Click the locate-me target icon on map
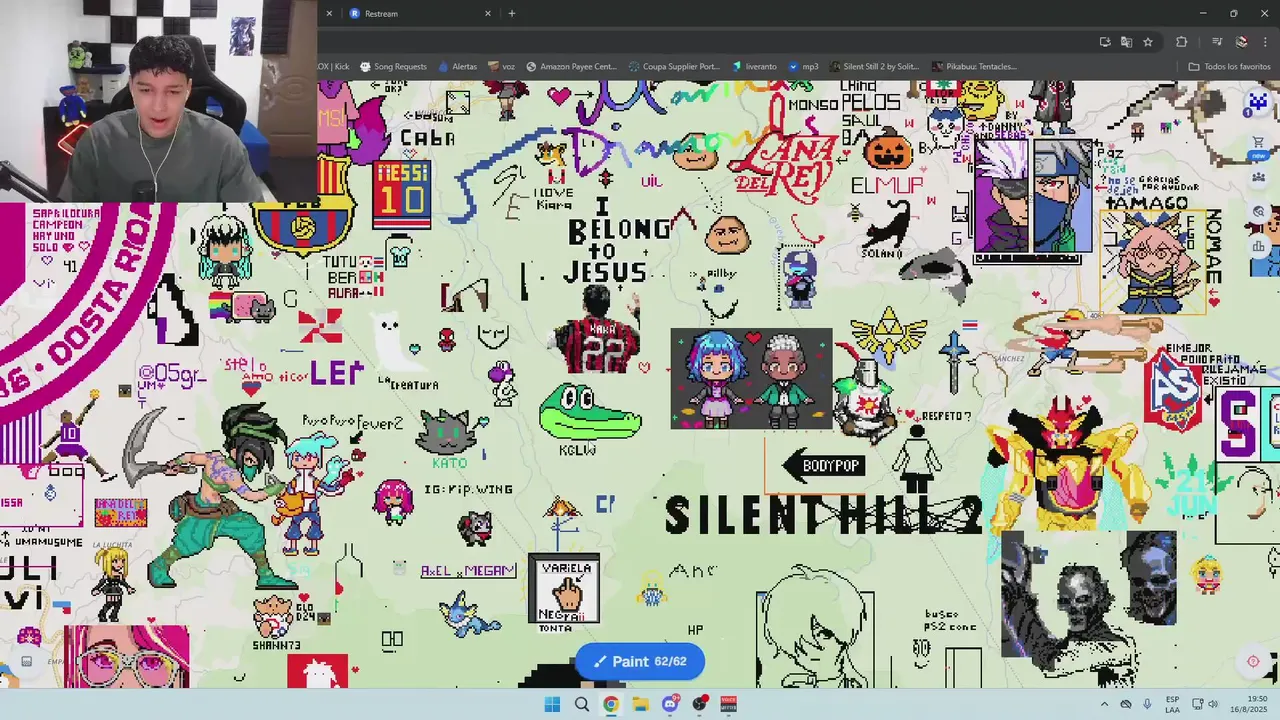The image size is (1280, 720). point(1253,661)
